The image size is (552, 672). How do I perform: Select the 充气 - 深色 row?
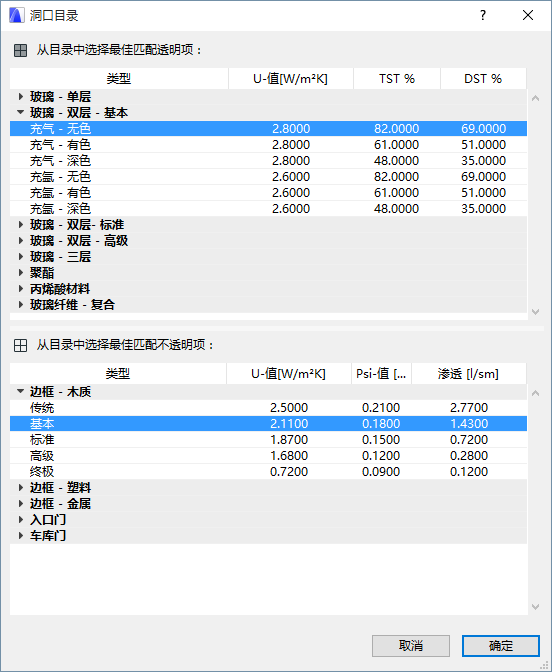(268, 161)
